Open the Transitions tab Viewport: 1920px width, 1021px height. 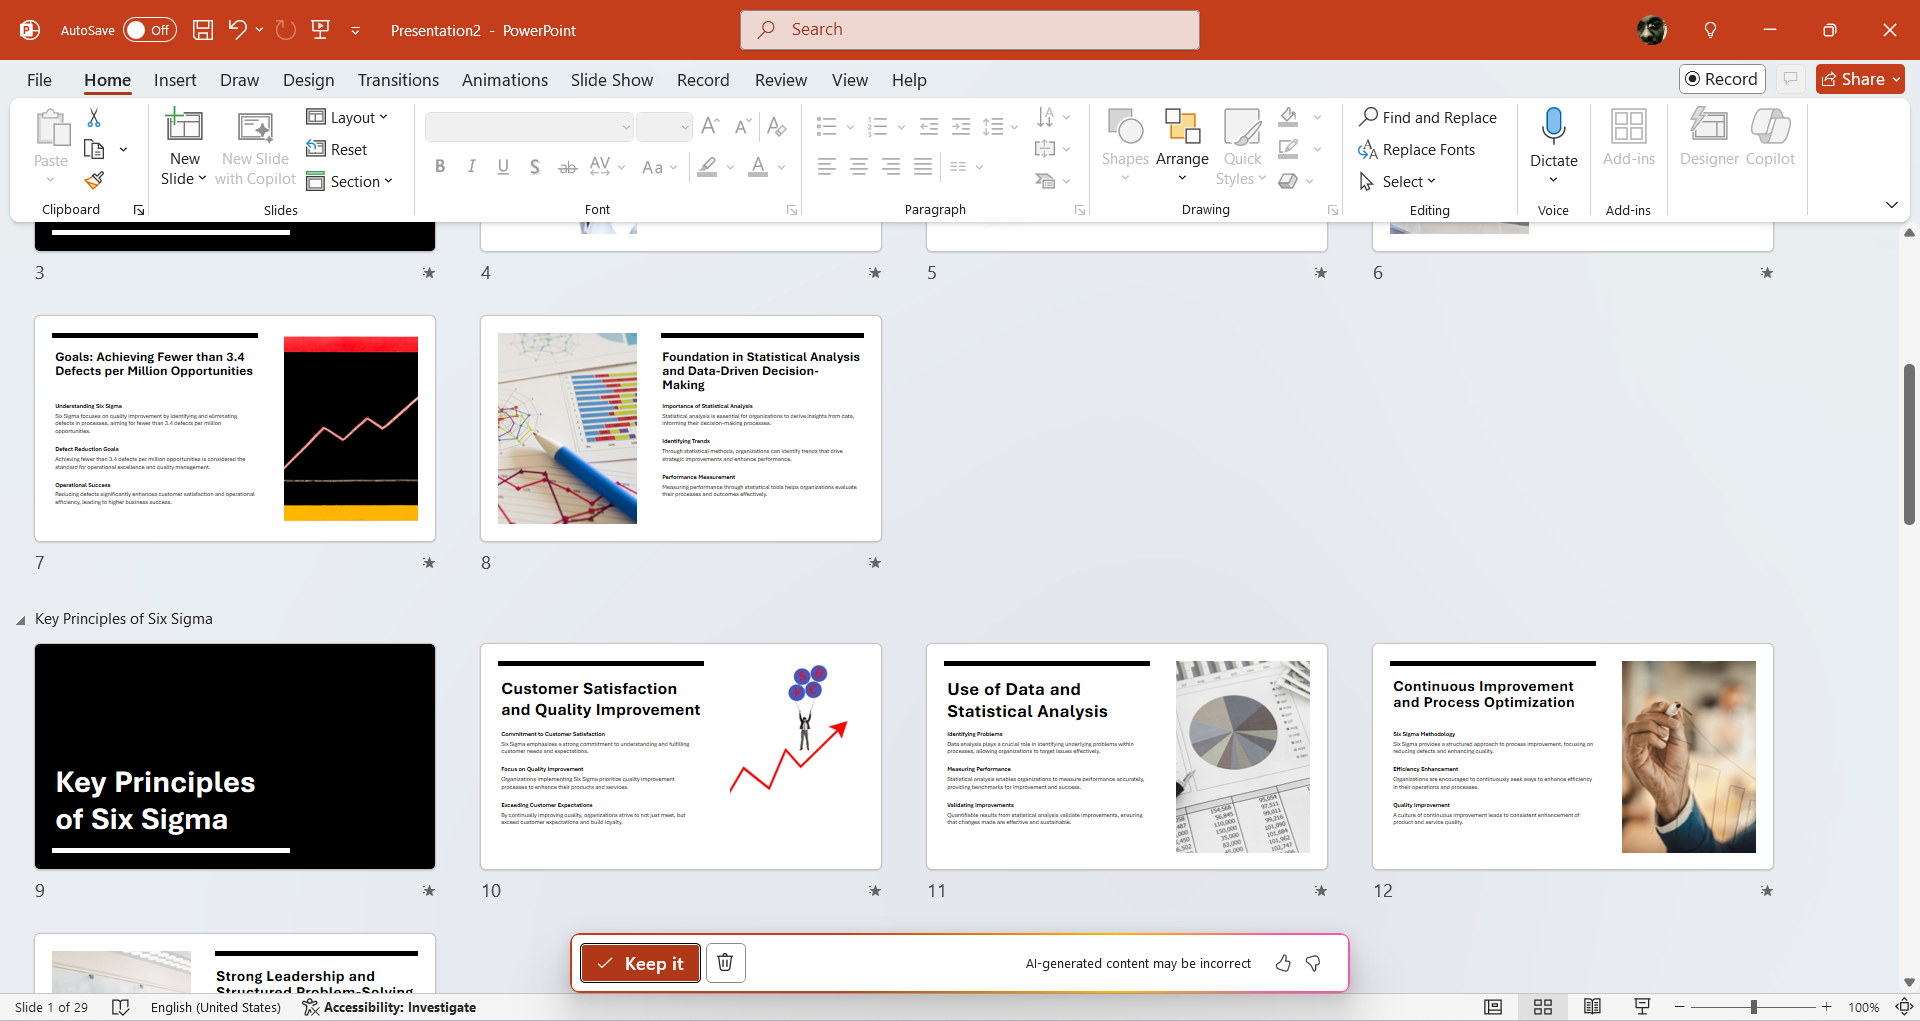398,80
